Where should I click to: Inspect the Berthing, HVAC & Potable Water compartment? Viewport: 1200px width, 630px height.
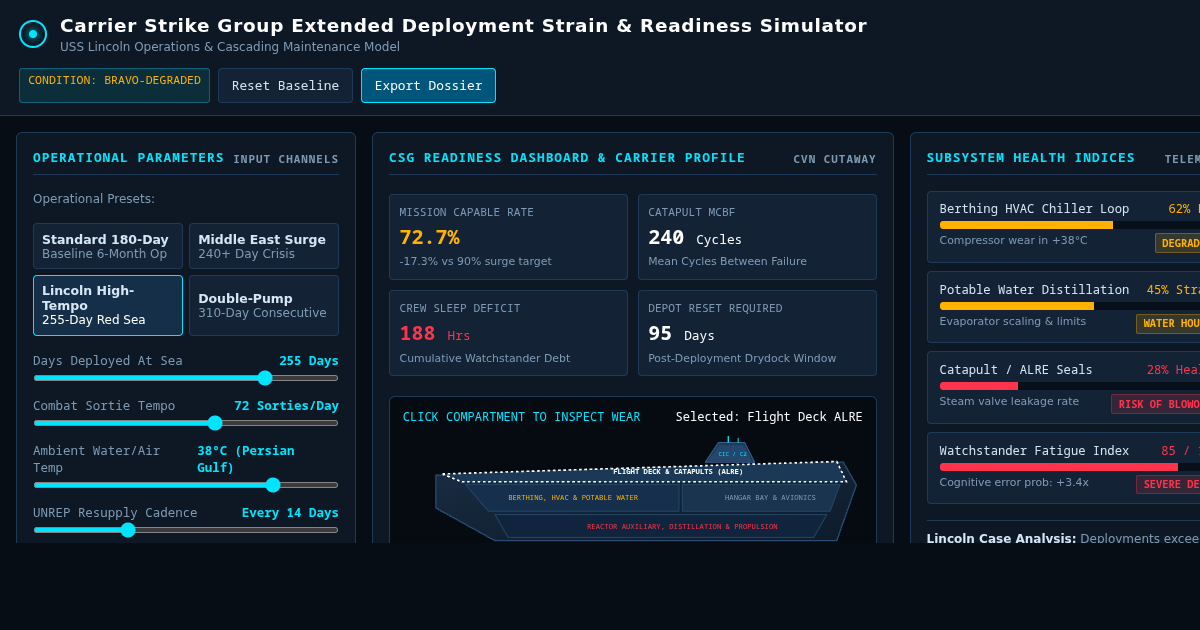point(573,497)
